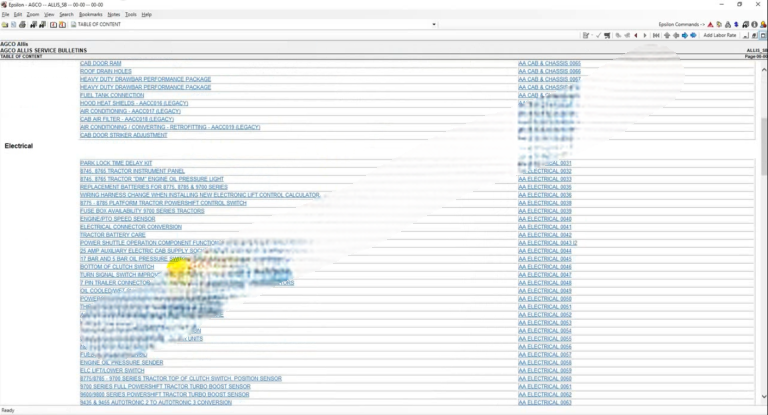768x415 pixels.
Task: Open ENGINE OIL PRESSURE SENDER link
Action: [x=120, y=363]
